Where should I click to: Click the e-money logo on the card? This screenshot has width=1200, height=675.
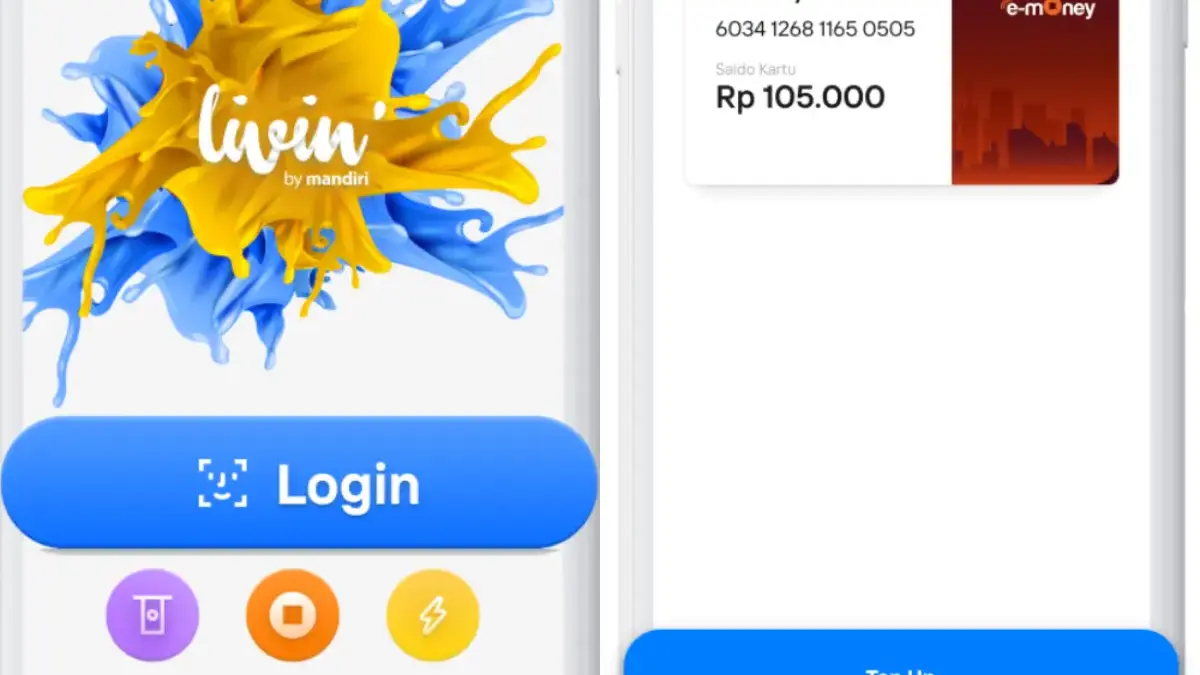(1047, 9)
